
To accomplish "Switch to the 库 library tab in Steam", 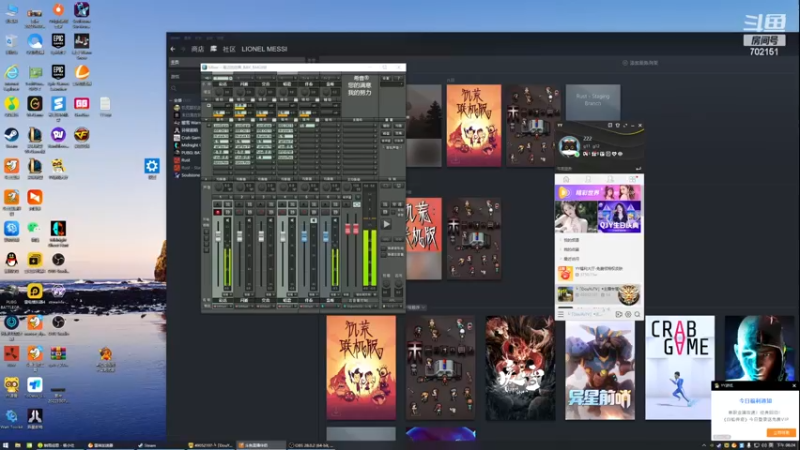I will point(213,49).
